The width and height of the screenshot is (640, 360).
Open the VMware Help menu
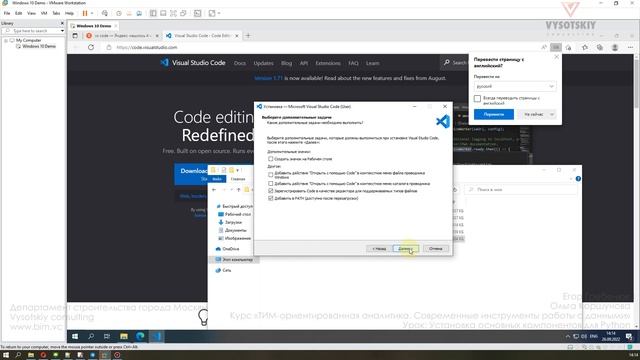[69, 13]
